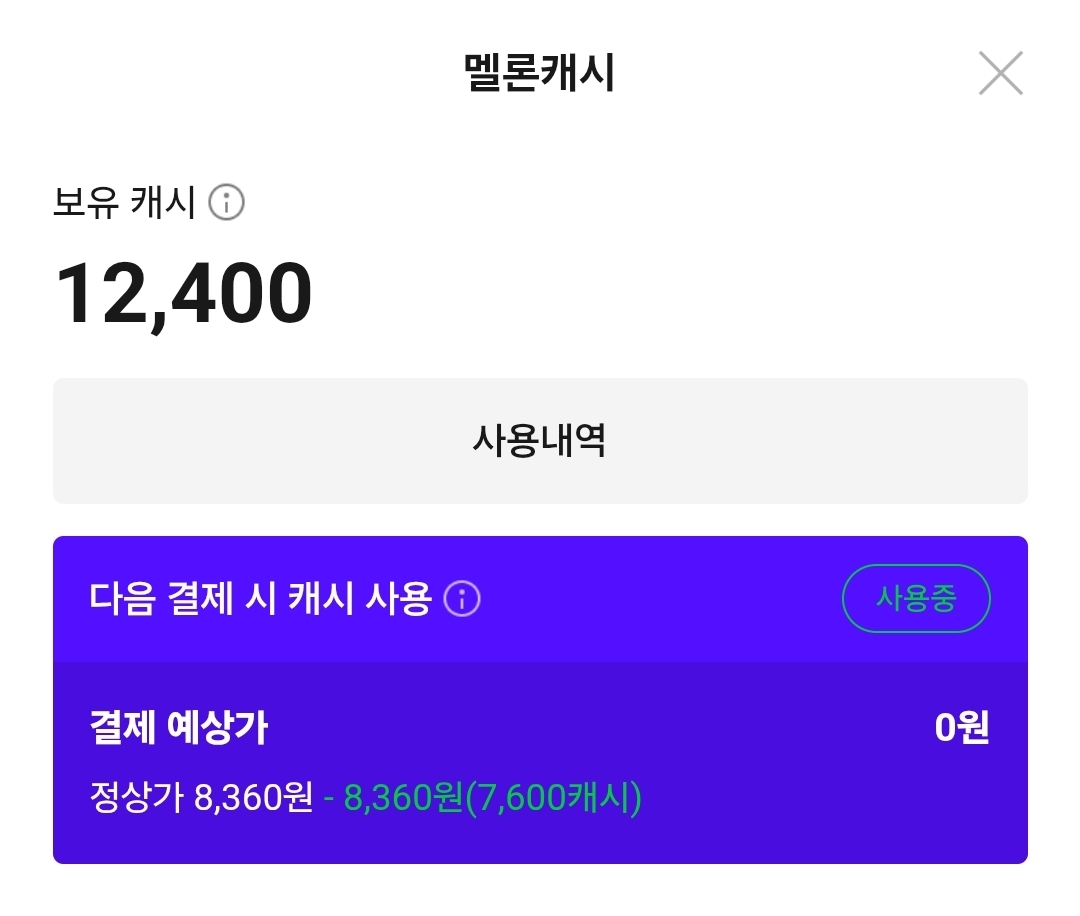Open the 사용내역 usage history
The width and height of the screenshot is (1080, 916).
[540, 441]
